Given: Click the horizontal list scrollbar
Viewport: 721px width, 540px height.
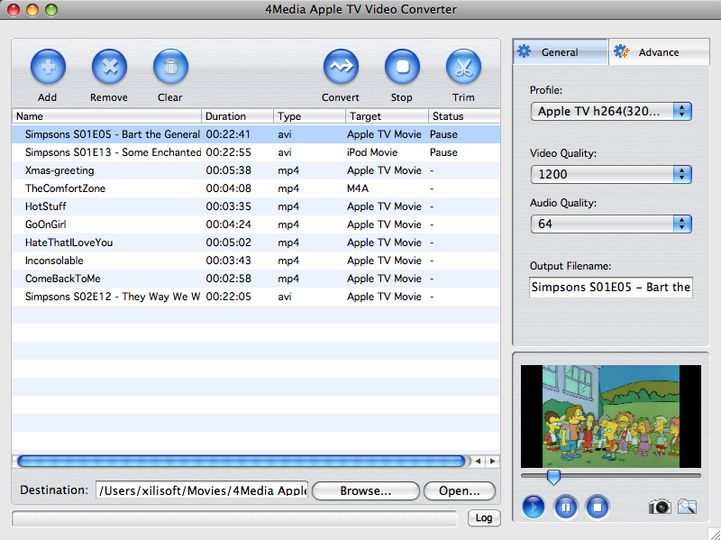Looking at the screenshot, I should [241, 461].
